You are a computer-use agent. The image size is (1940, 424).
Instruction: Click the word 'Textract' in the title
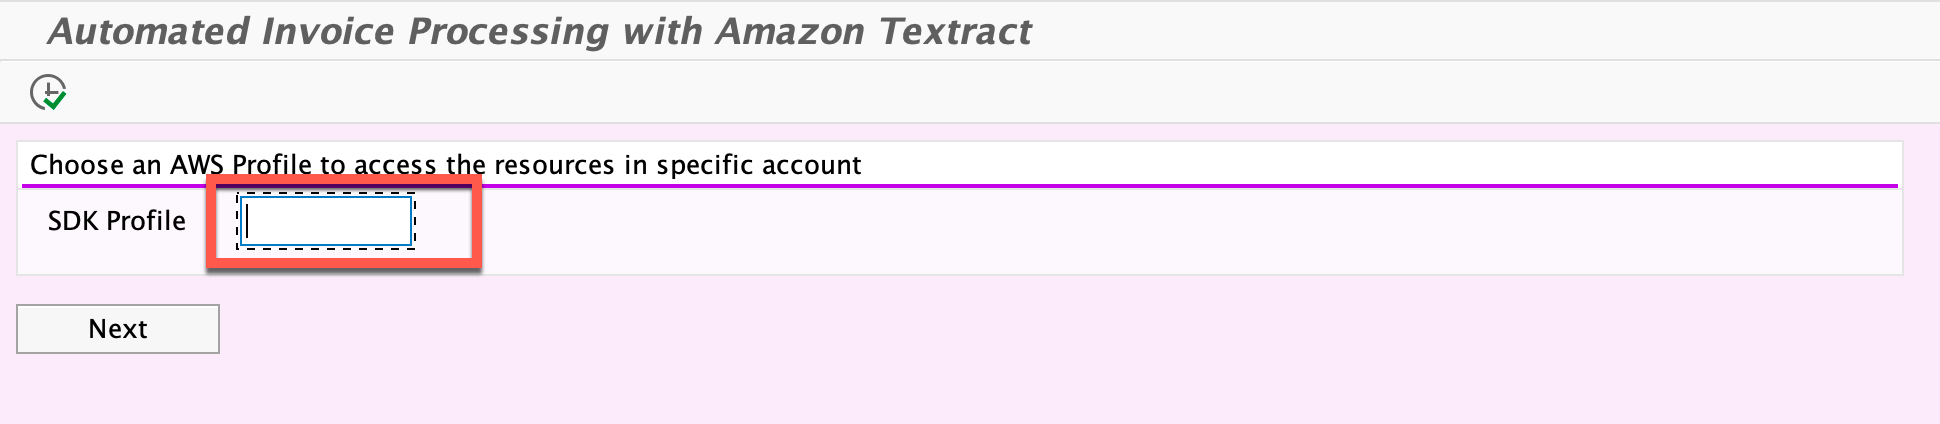(956, 31)
